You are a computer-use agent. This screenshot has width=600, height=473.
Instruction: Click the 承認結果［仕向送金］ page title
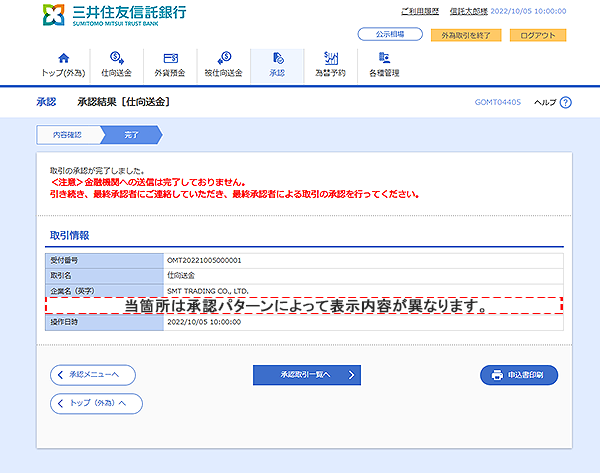[x=124, y=102]
